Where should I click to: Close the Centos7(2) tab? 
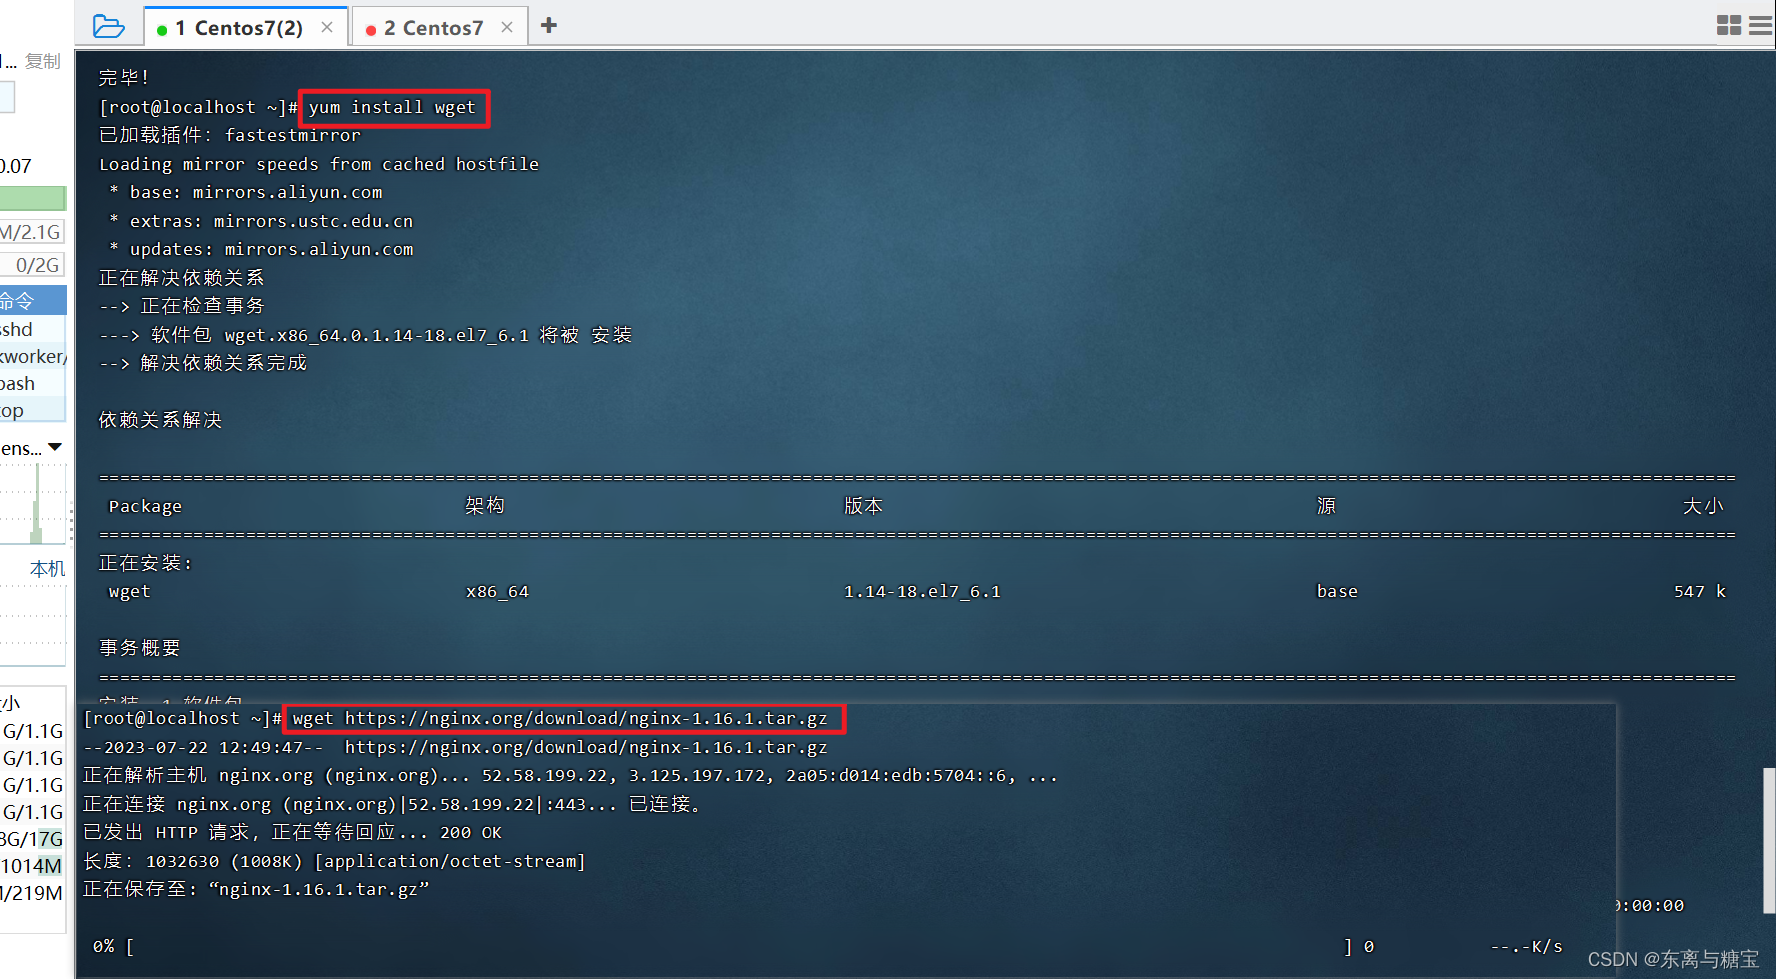click(x=327, y=27)
